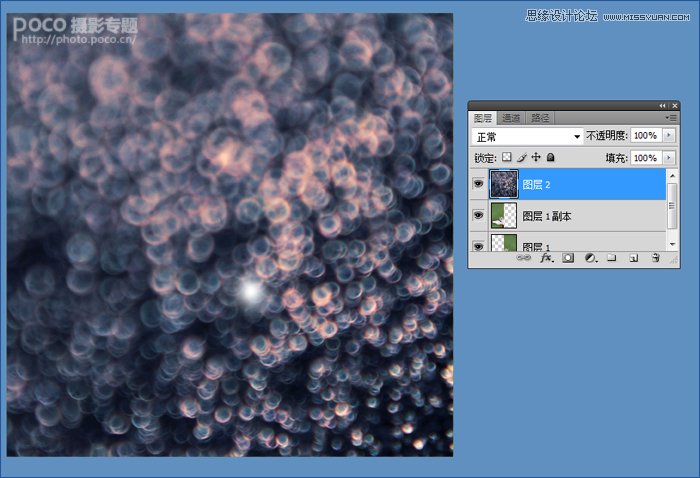Open the 正常 blend mode dropdown

click(x=527, y=136)
